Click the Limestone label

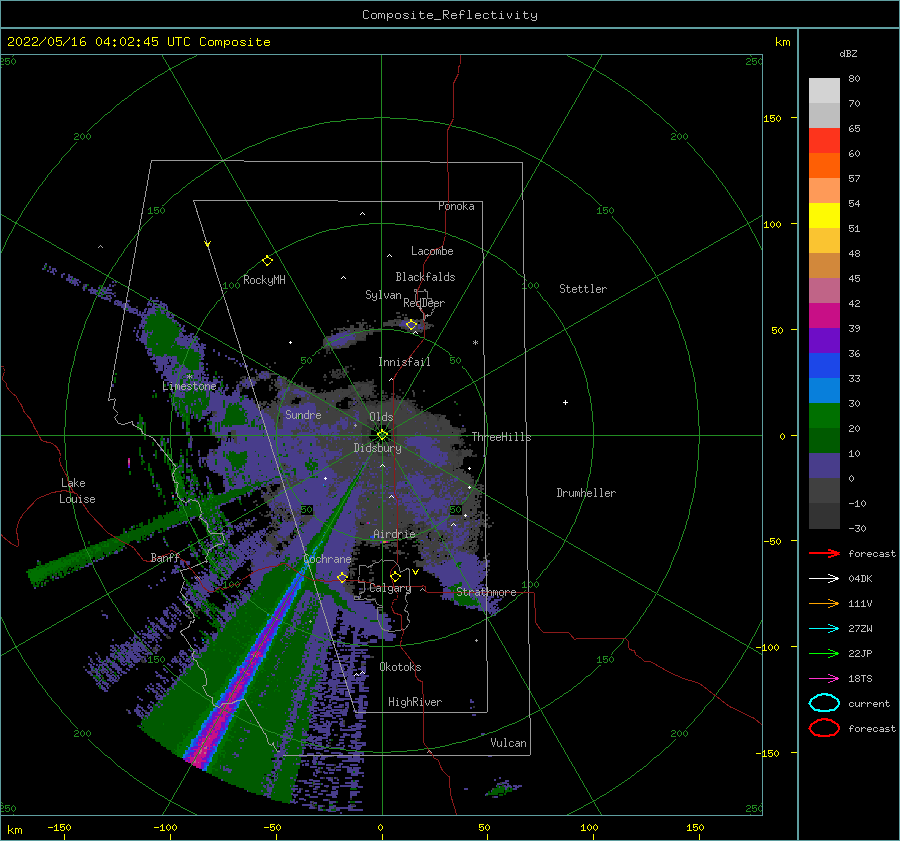189,386
